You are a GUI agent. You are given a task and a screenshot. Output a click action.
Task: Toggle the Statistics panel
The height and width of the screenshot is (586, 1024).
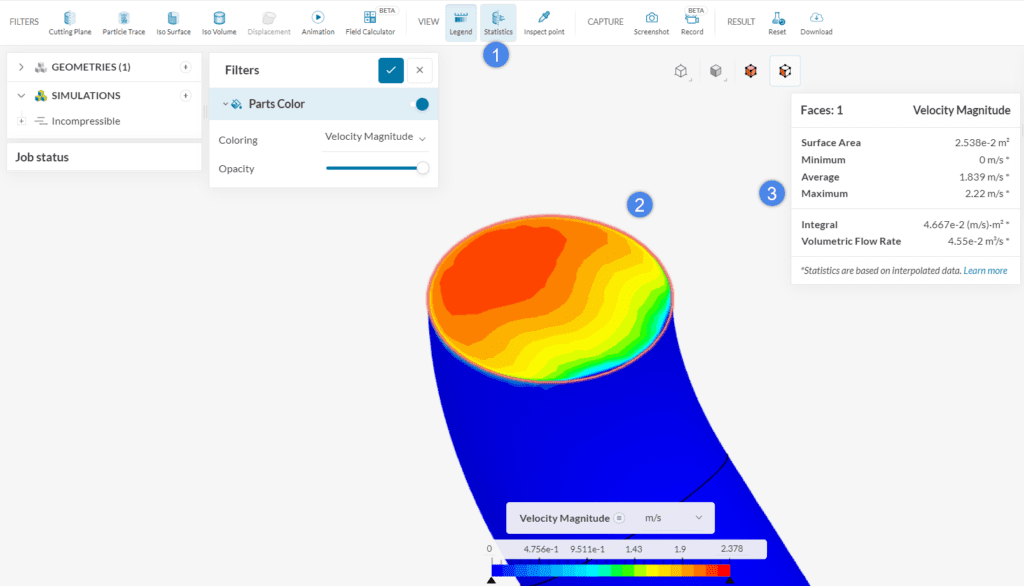click(x=497, y=20)
